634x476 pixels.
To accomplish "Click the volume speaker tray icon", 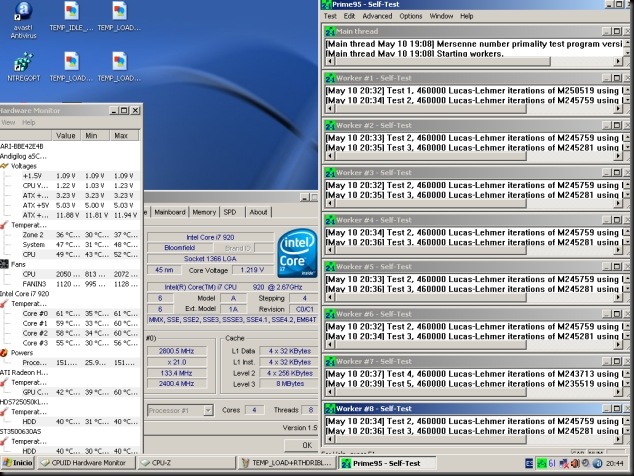I will [575, 463].
